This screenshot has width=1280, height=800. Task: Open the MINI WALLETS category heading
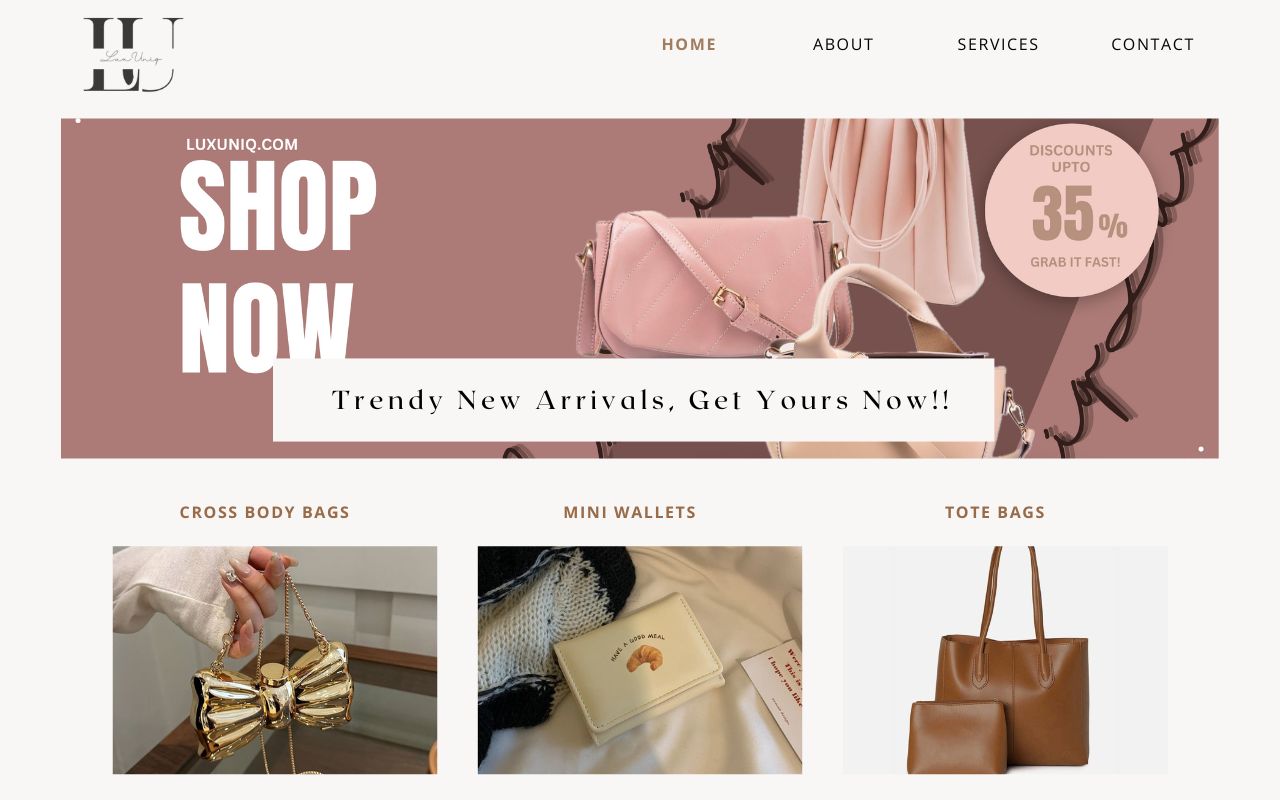click(630, 512)
